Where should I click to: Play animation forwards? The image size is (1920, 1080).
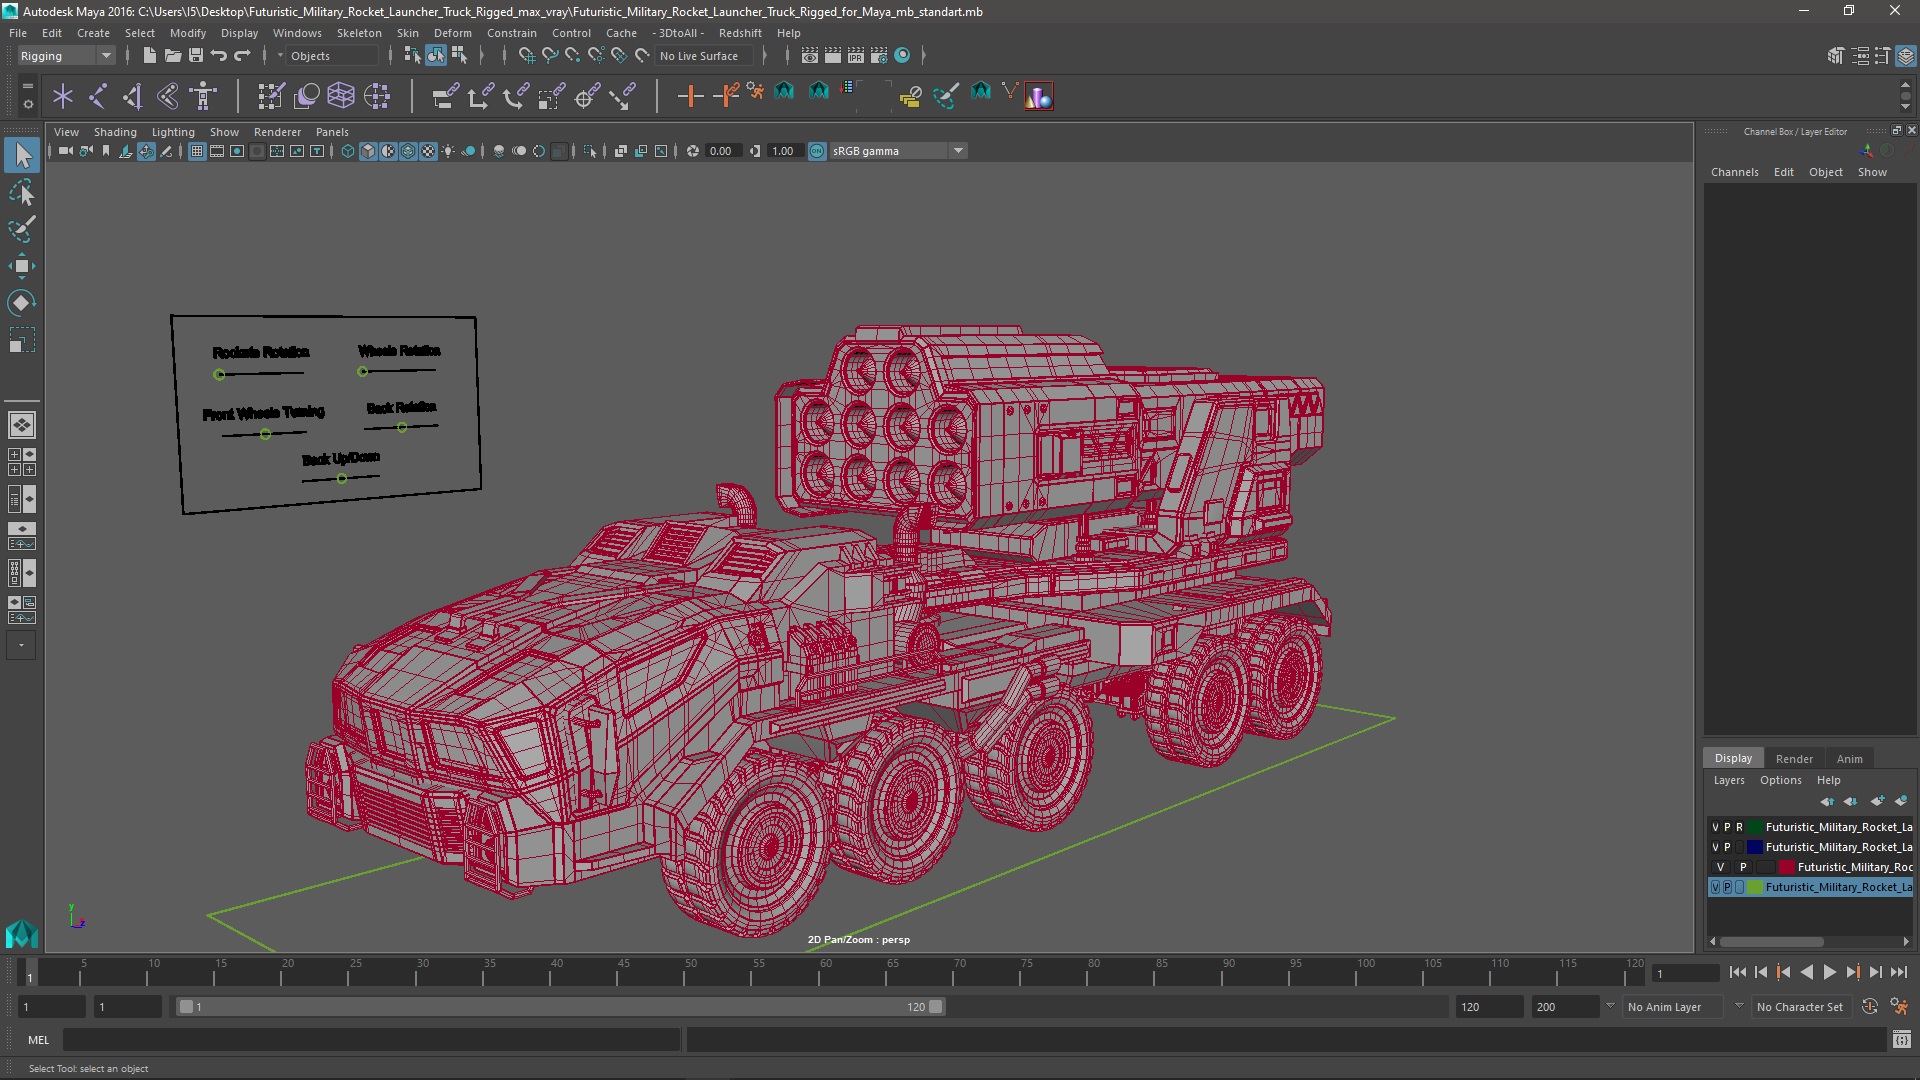point(1829,972)
